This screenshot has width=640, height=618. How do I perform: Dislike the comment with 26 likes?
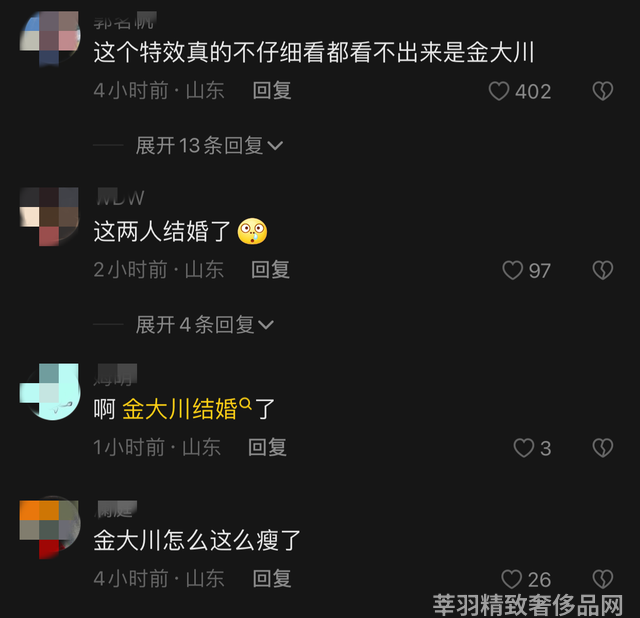602,579
